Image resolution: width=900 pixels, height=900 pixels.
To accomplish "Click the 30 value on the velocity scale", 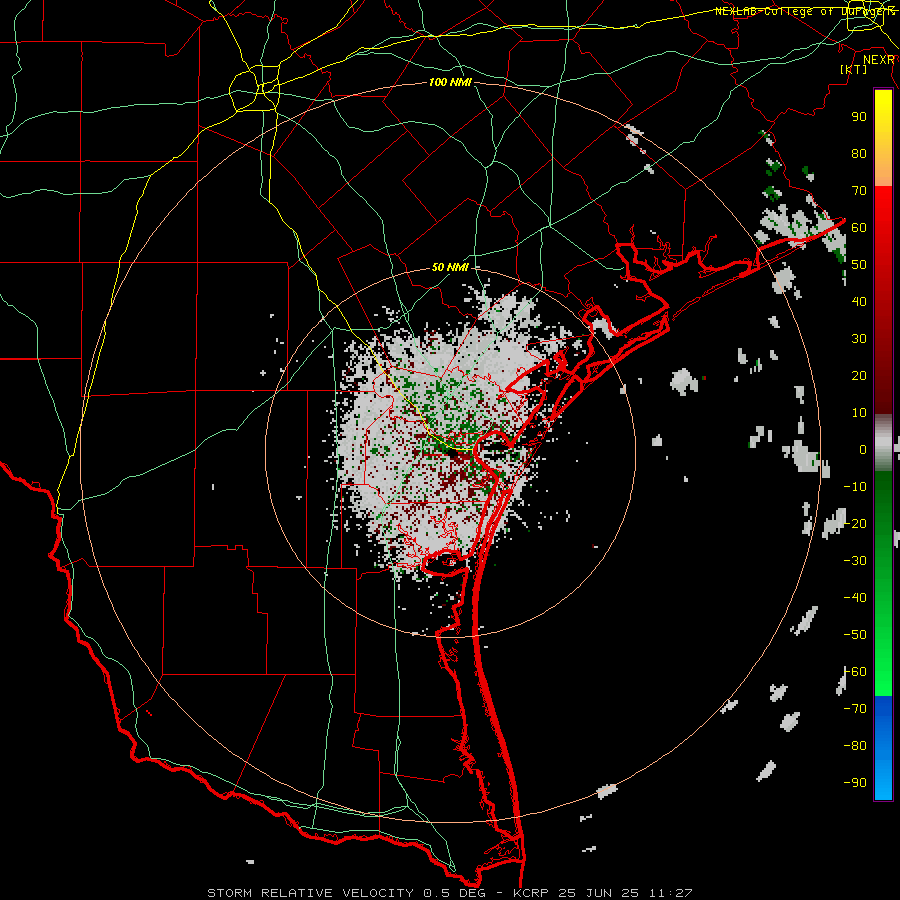I will (859, 339).
